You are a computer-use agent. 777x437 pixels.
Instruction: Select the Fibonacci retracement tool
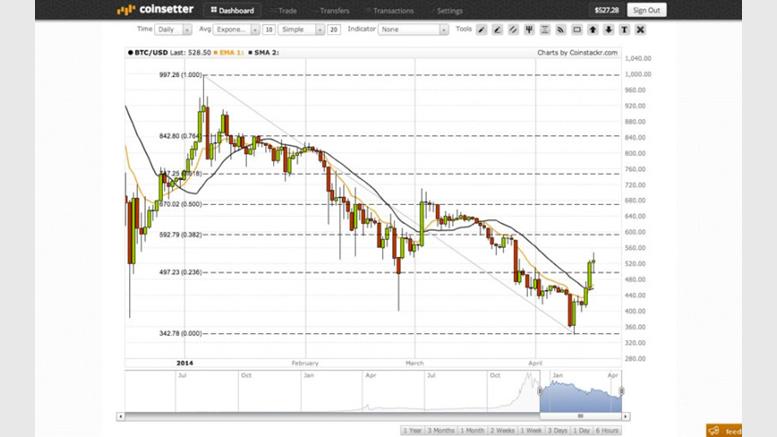click(545, 30)
